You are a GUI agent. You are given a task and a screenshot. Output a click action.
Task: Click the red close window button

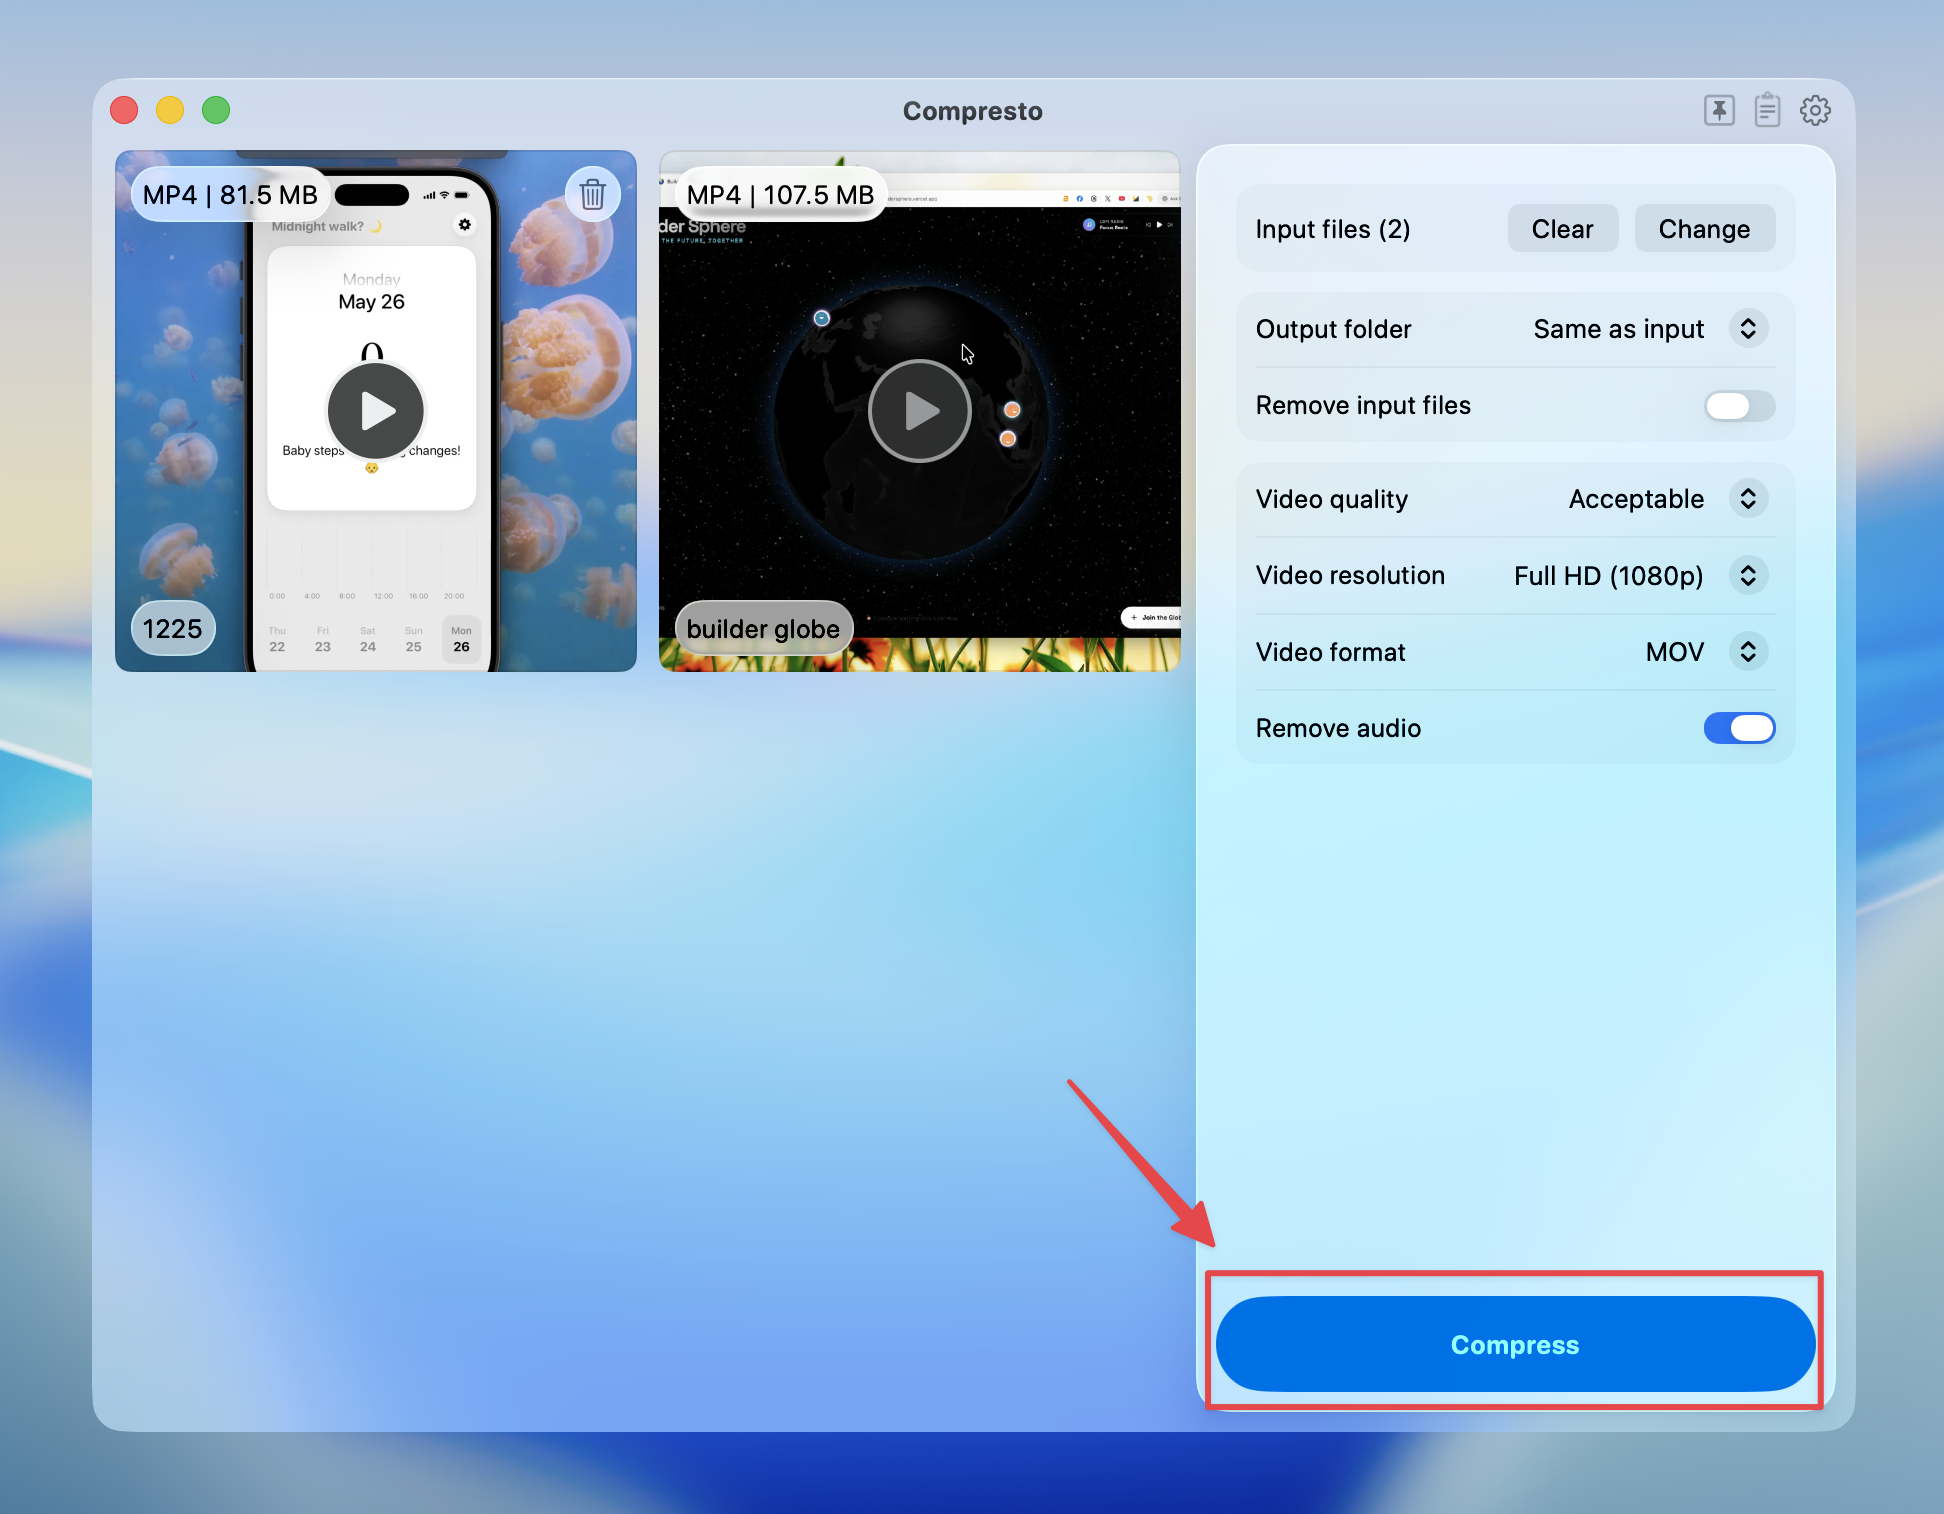[124, 110]
